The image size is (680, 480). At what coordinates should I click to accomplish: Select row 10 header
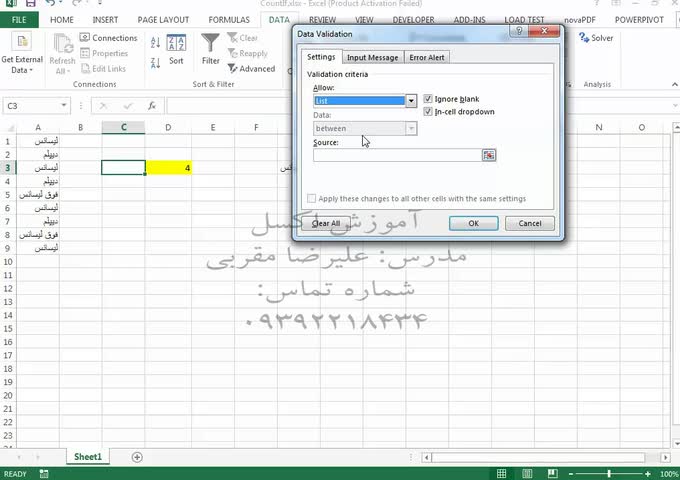pos(8,261)
